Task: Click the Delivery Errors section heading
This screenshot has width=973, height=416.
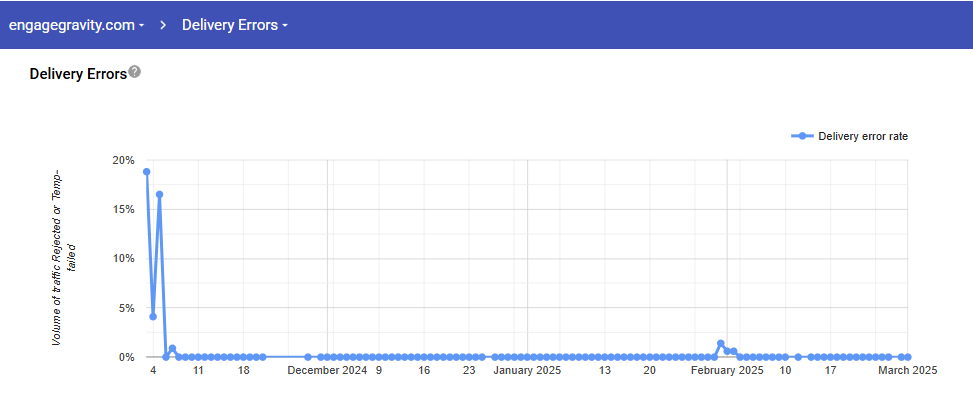Action: click(x=78, y=74)
